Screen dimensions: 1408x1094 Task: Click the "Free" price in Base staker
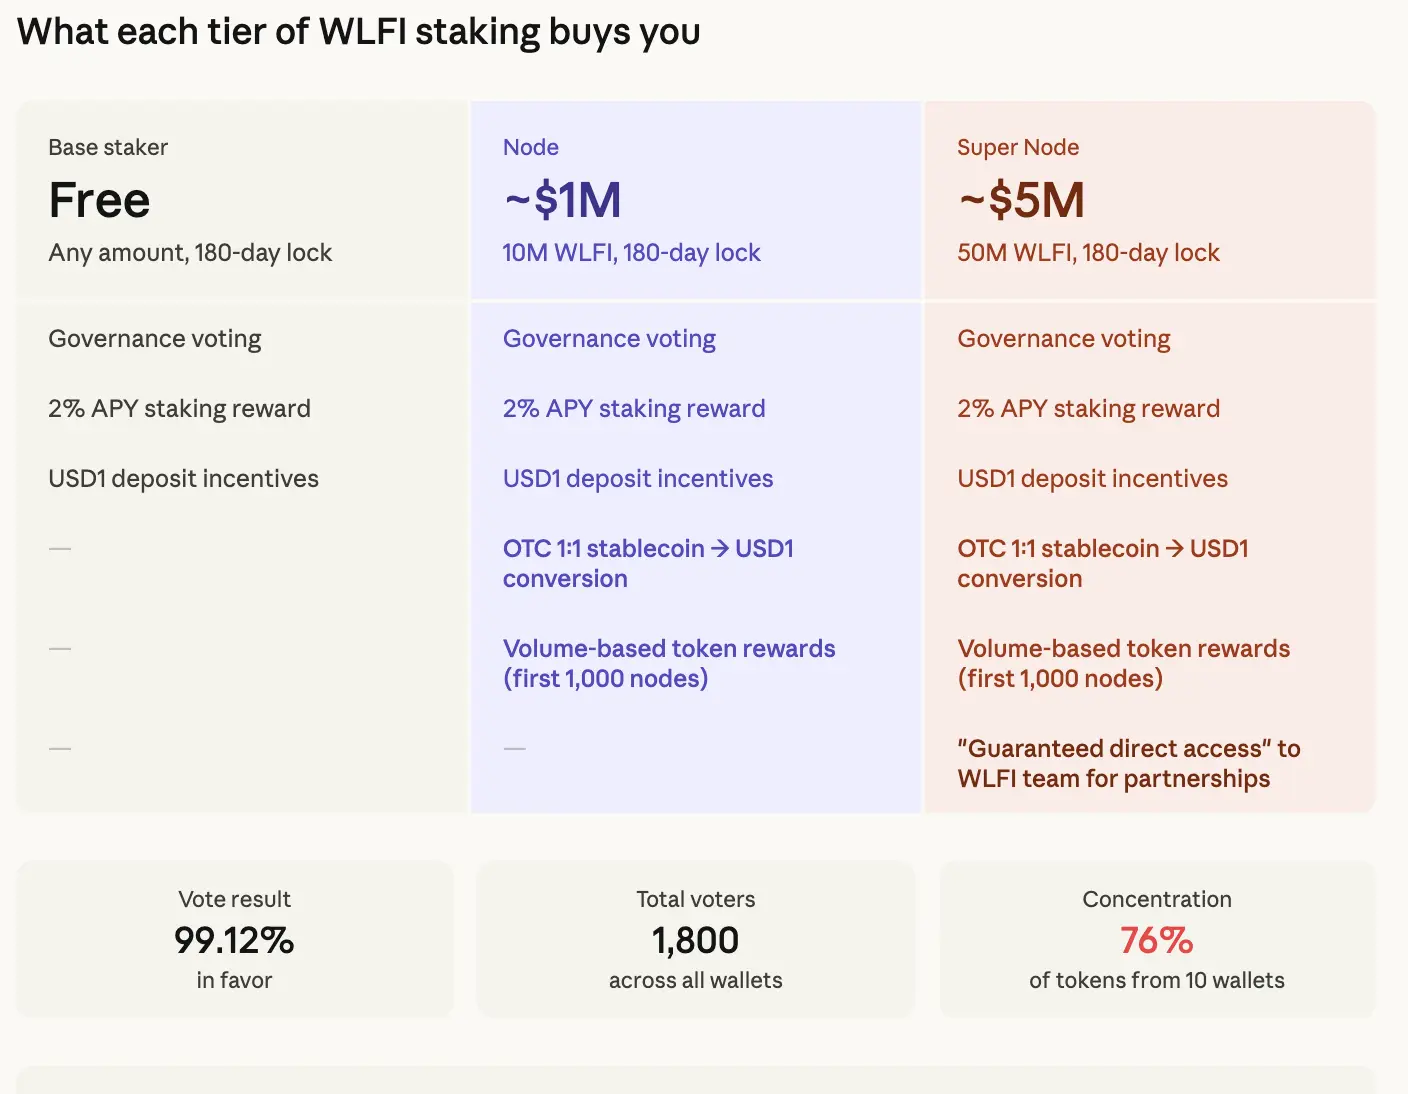[x=99, y=200]
